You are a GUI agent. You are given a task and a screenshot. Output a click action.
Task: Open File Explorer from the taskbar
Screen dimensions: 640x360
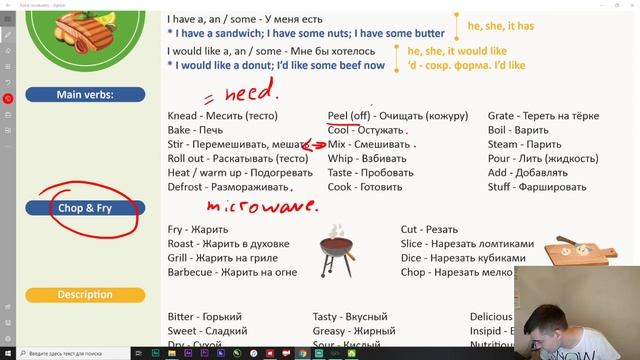click(x=172, y=353)
